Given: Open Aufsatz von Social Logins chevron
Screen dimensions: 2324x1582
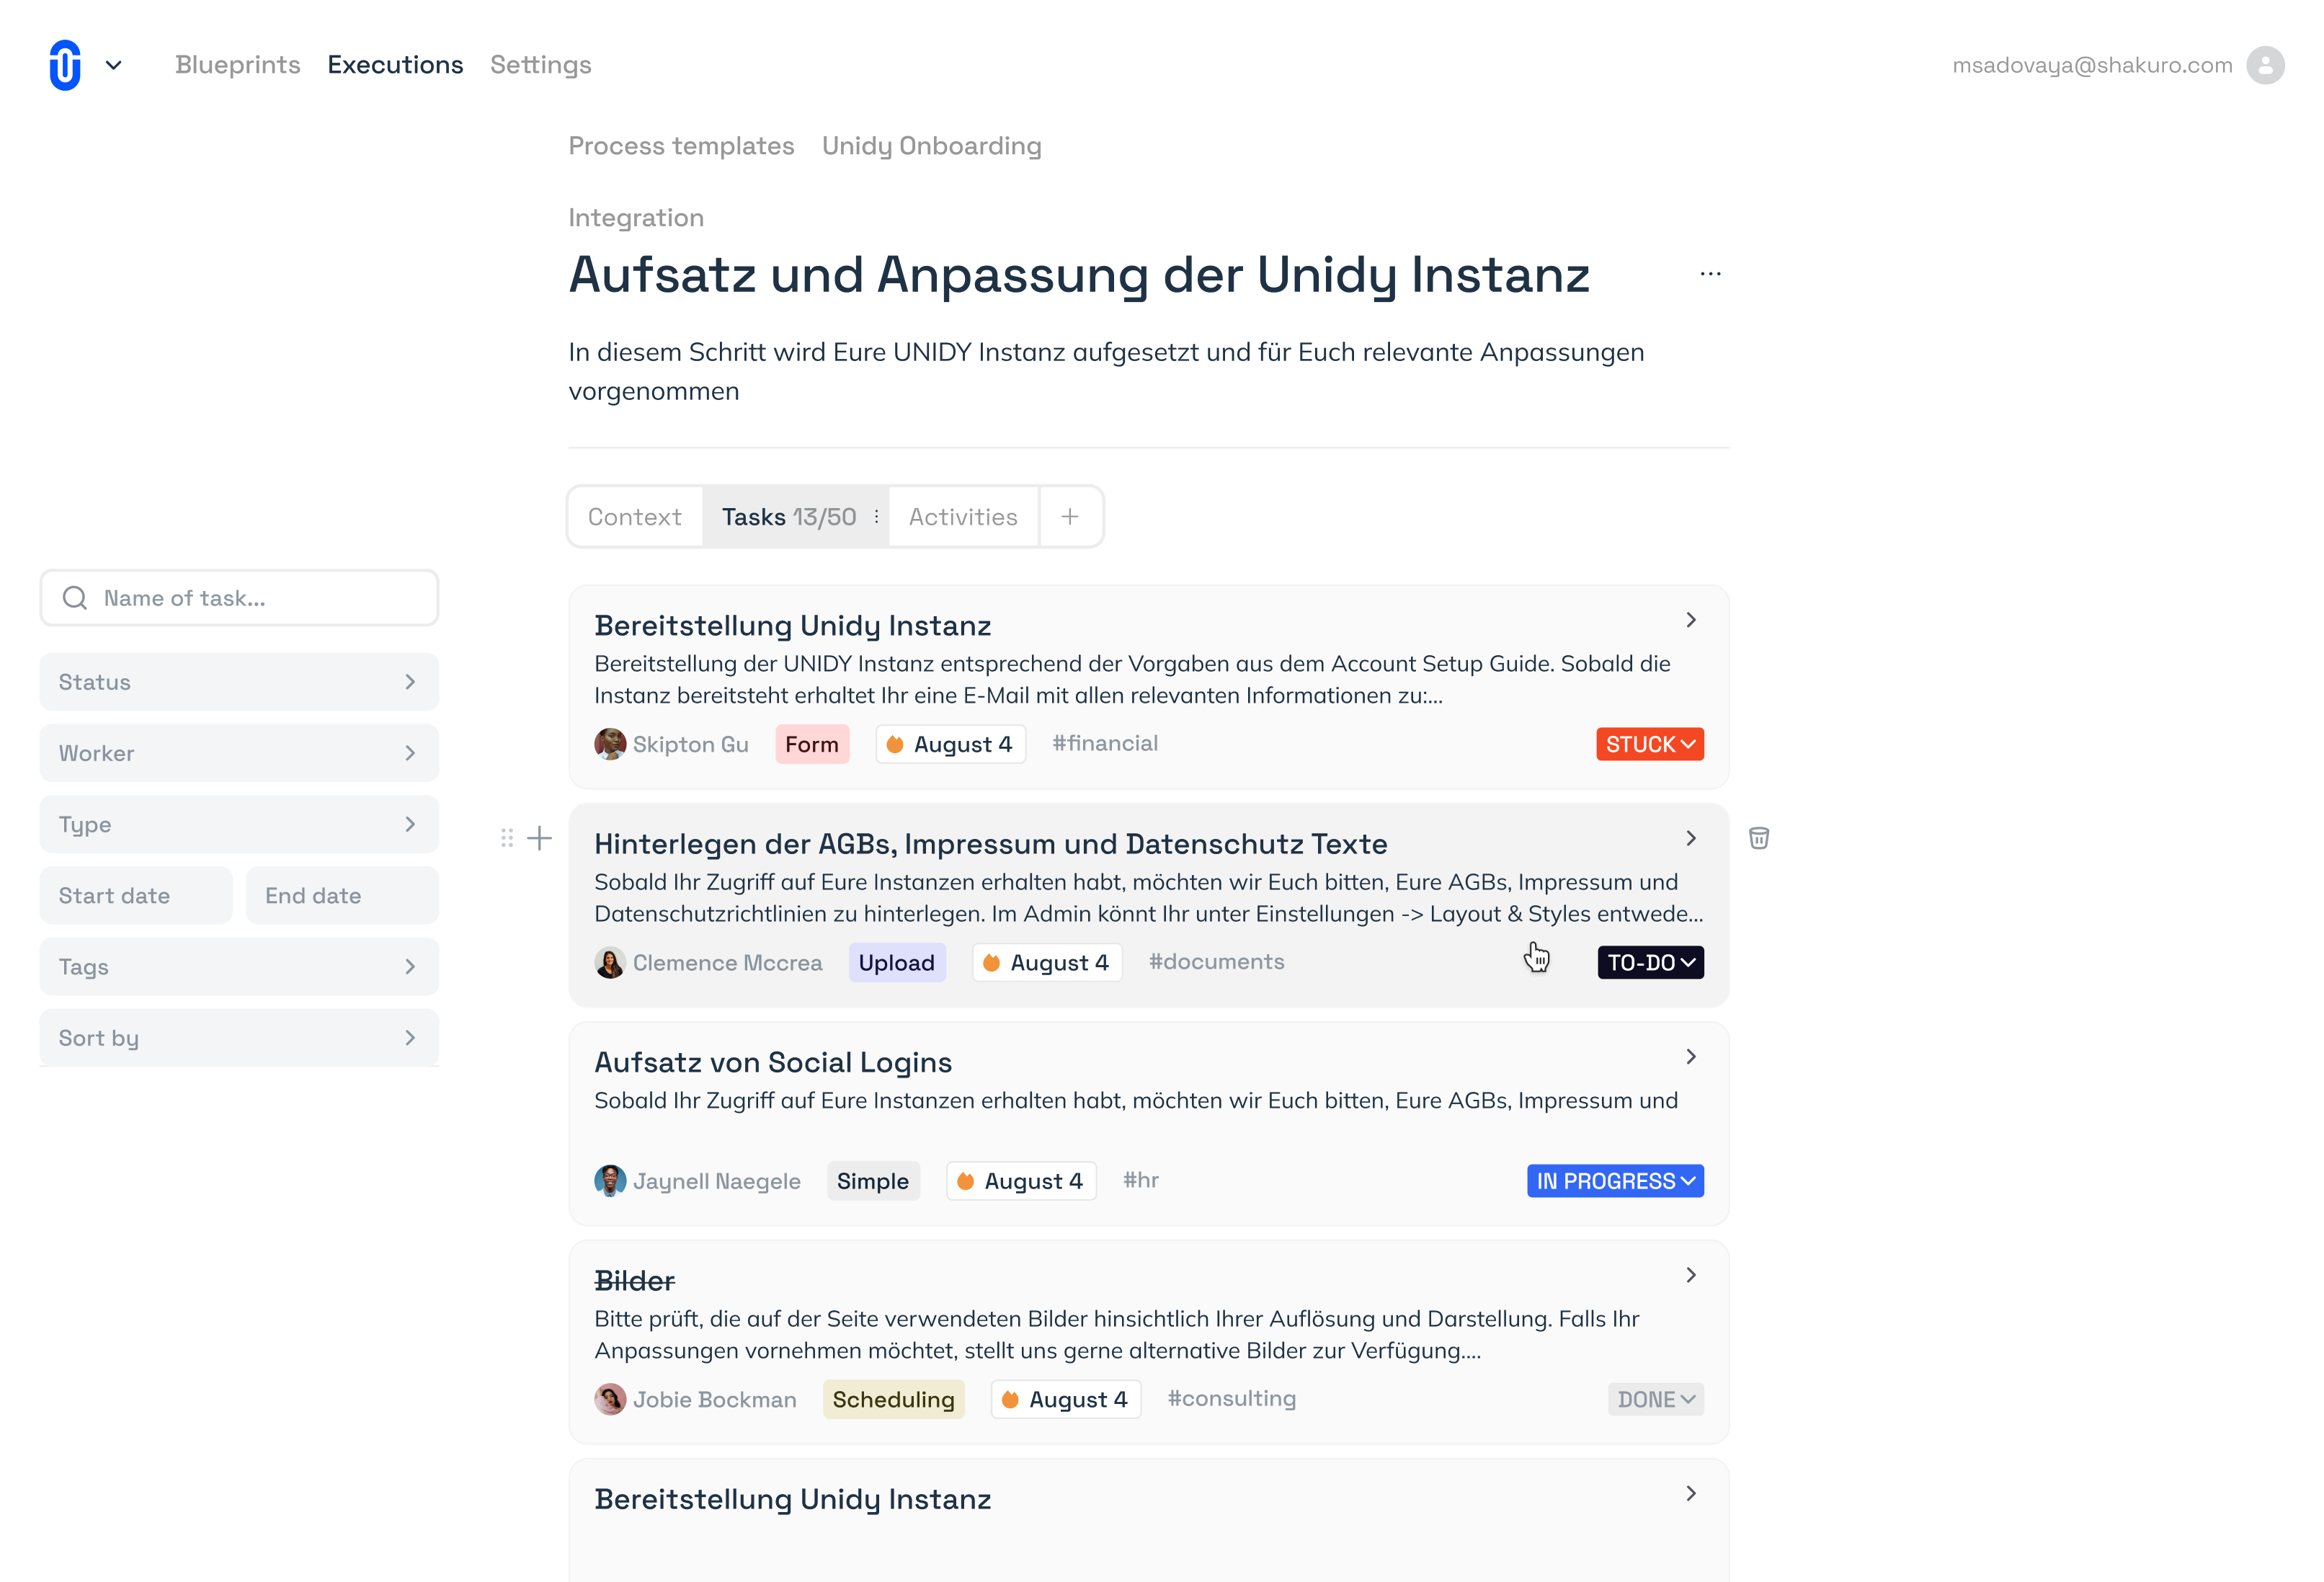Looking at the screenshot, I should pyautogui.click(x=1691, y=1057).
